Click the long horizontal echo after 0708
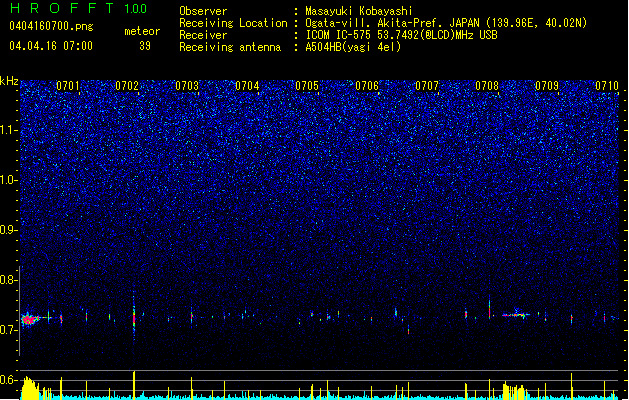The width and height of the screenshot is (629, 400). coord(515,315)
